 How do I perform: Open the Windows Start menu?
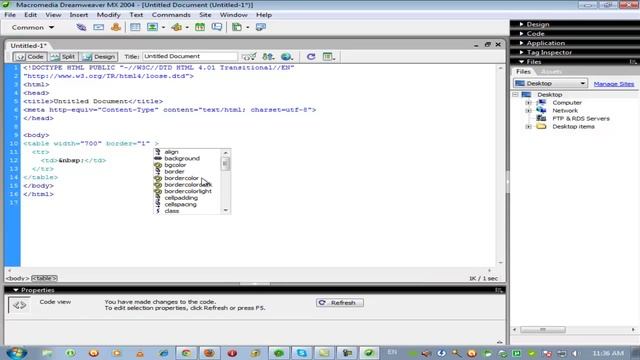pos(17,353)
